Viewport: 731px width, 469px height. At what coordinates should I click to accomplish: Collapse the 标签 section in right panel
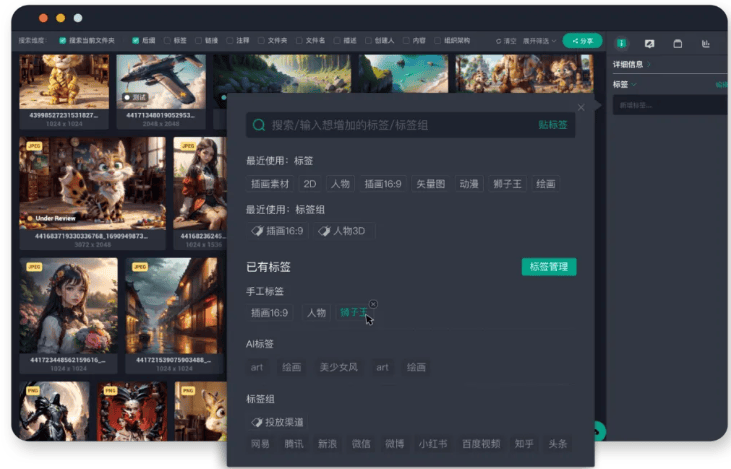pyautogui.click(x=634, y=84)
